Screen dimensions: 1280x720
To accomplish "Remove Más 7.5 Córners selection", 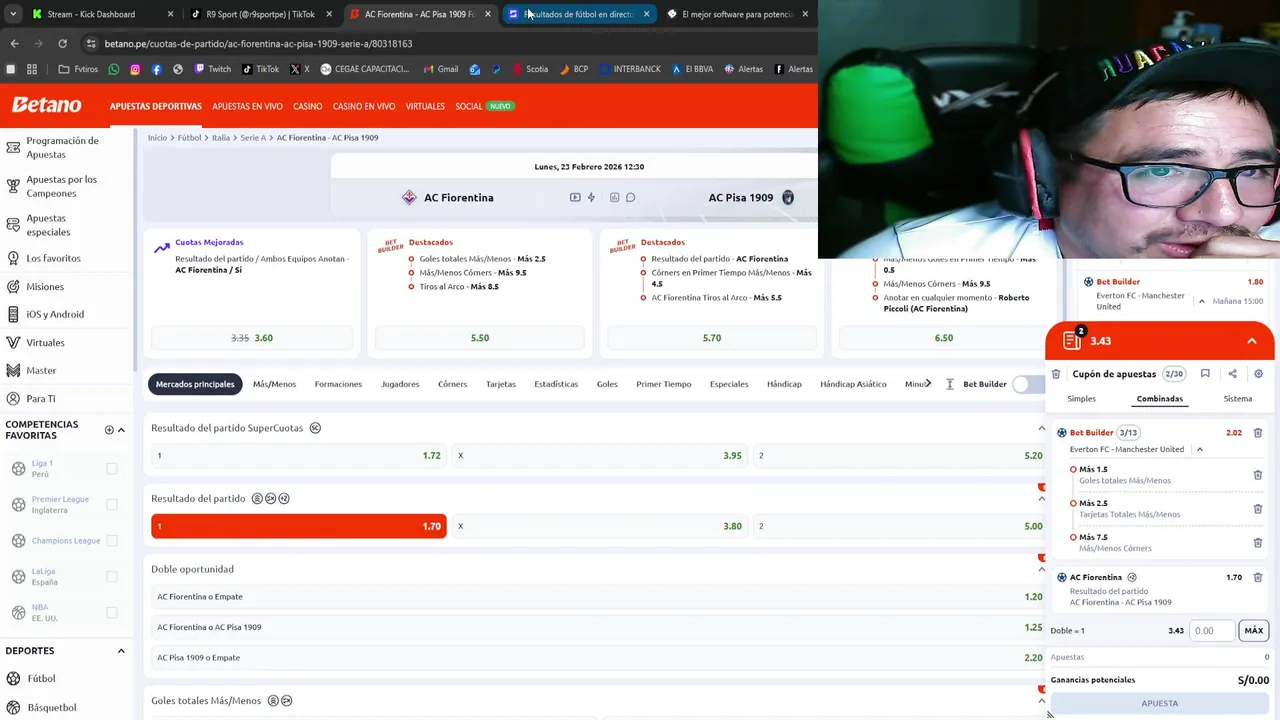I will point(1258,543).
